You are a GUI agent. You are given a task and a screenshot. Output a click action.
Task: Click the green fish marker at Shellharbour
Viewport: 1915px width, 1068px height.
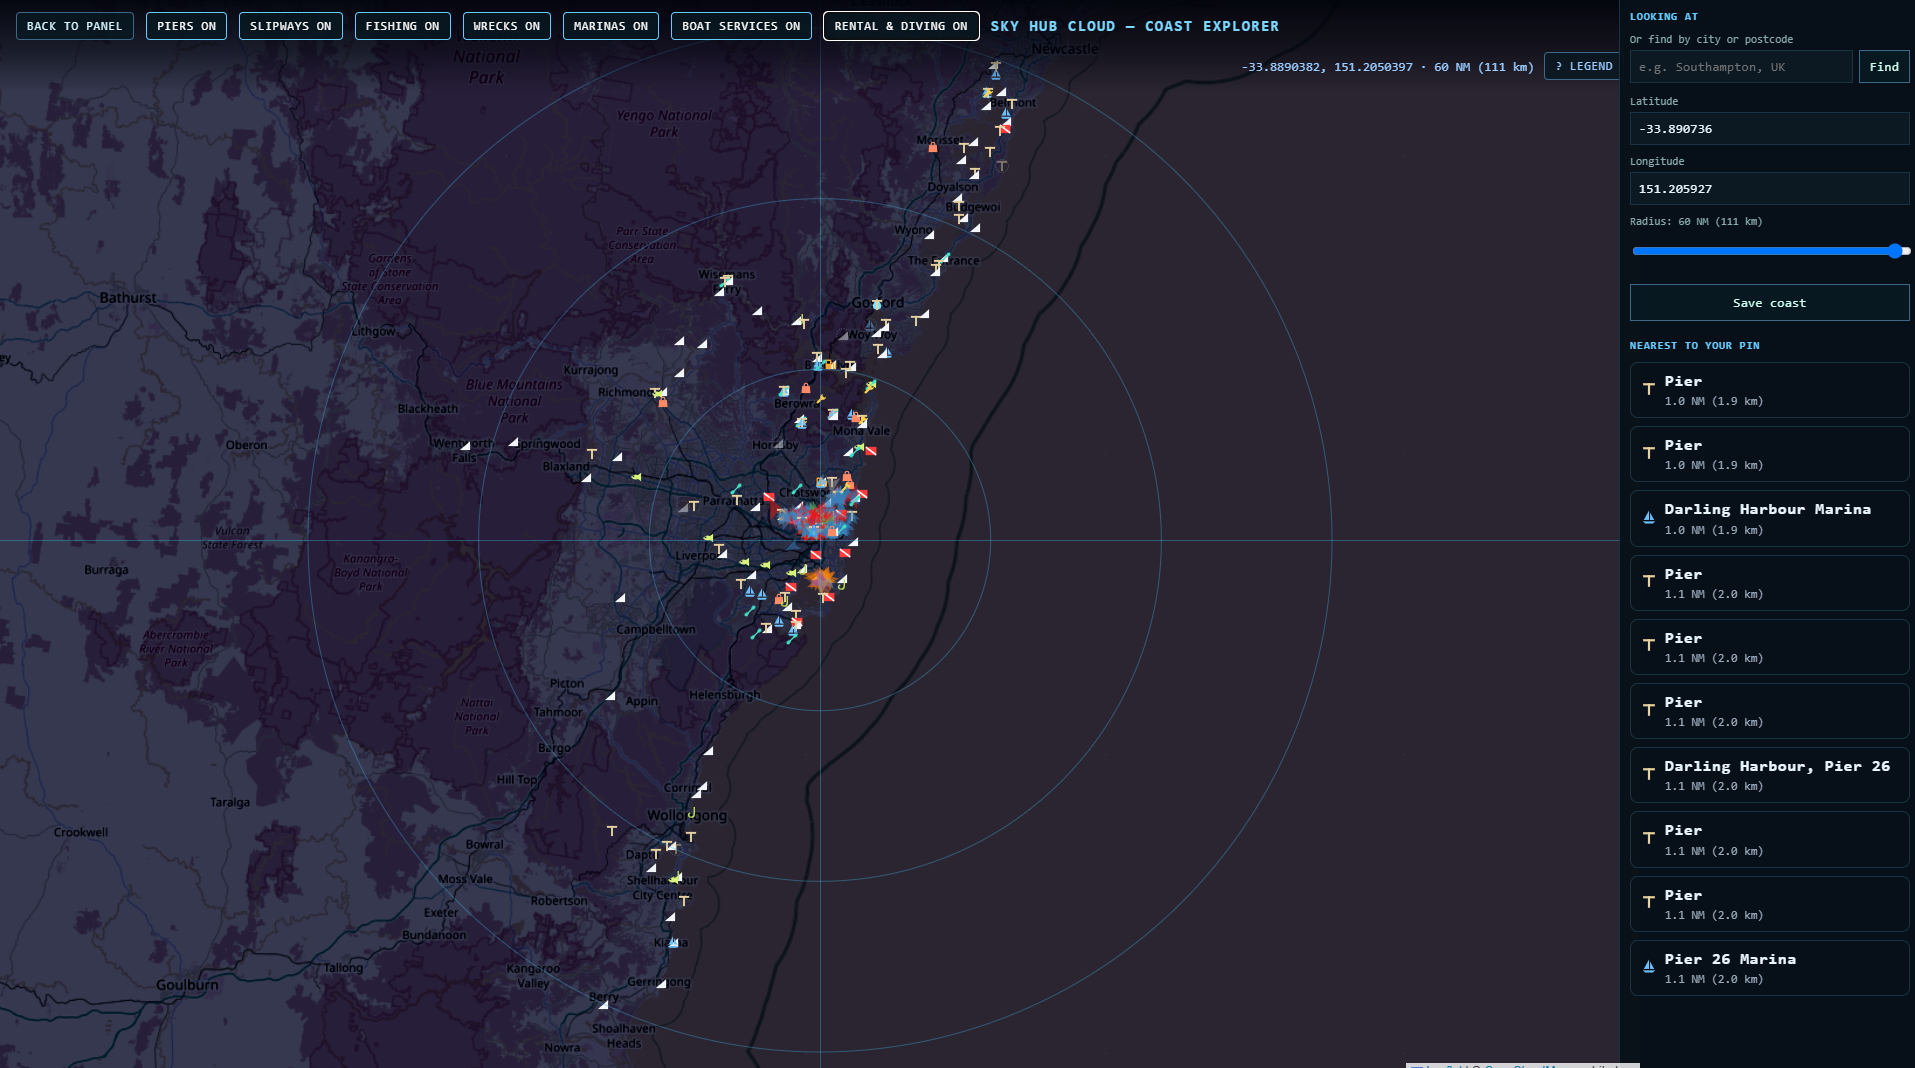tap(675, 879)
